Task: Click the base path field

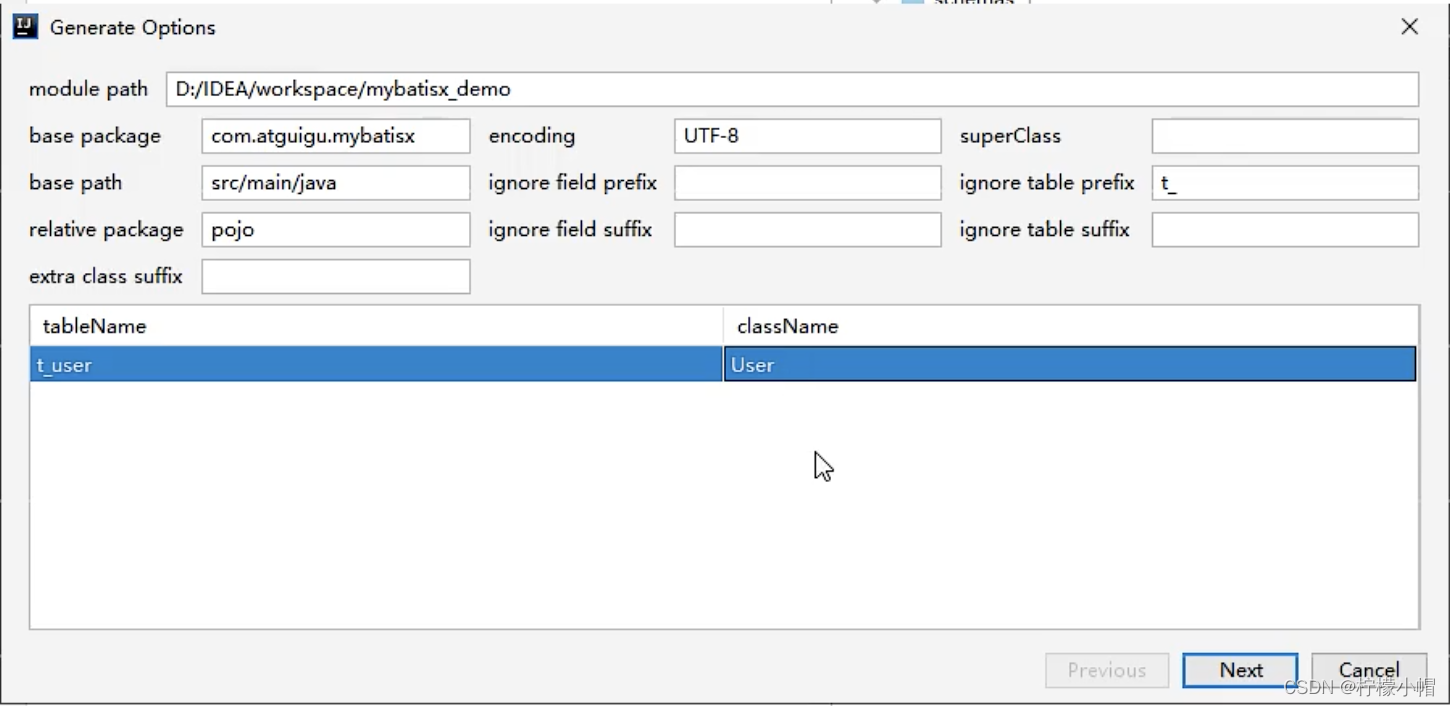Action: click(336, 183)
